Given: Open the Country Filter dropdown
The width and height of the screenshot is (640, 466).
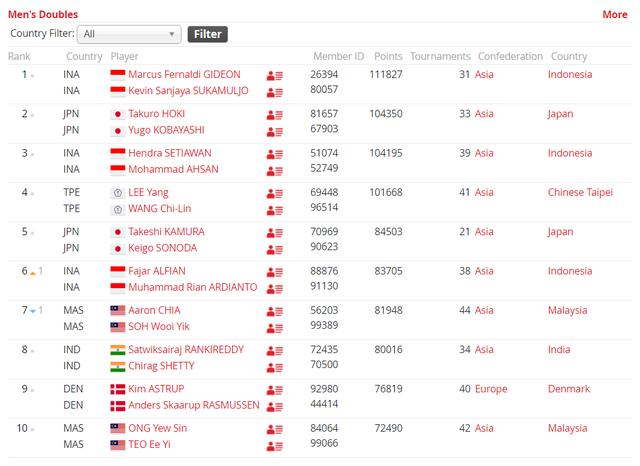Looking at the screenshot, I should (x=129, y=34).
